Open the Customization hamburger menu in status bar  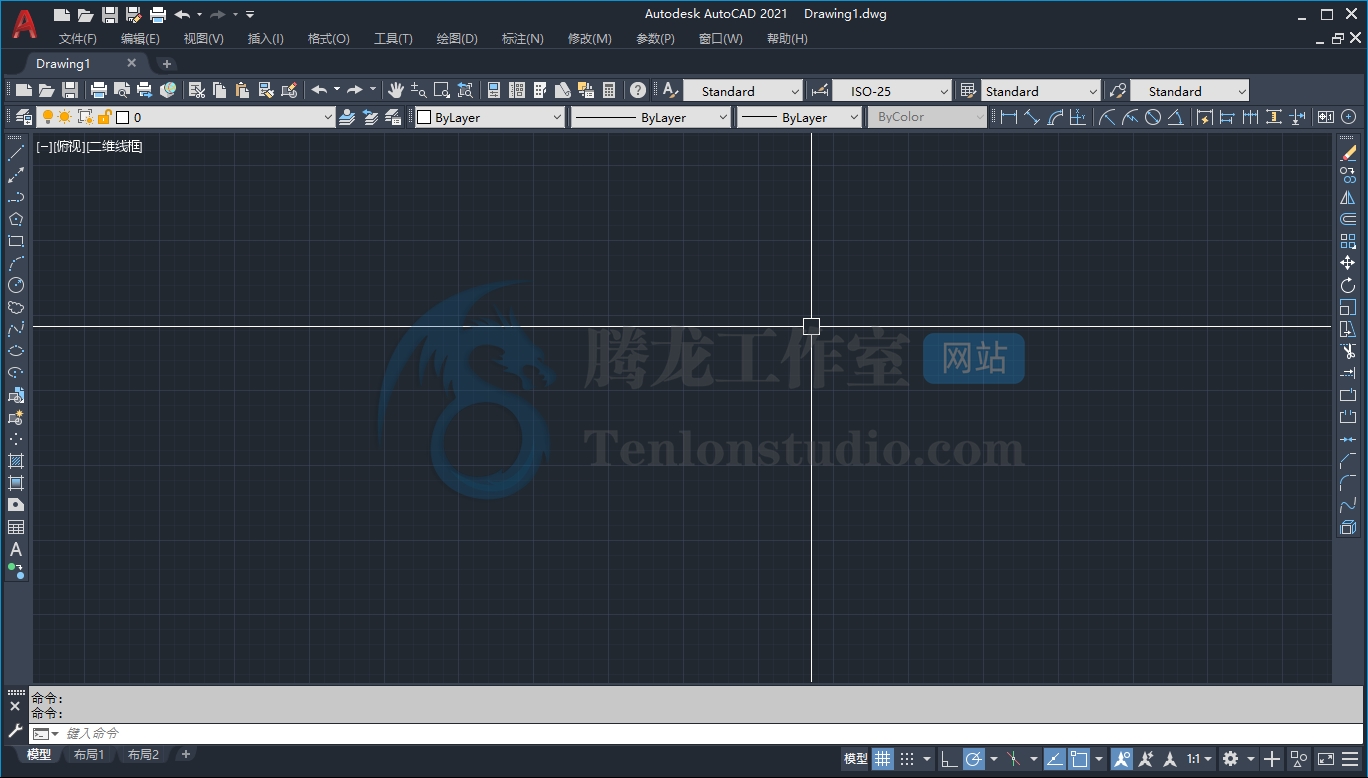coord(1350,759)
